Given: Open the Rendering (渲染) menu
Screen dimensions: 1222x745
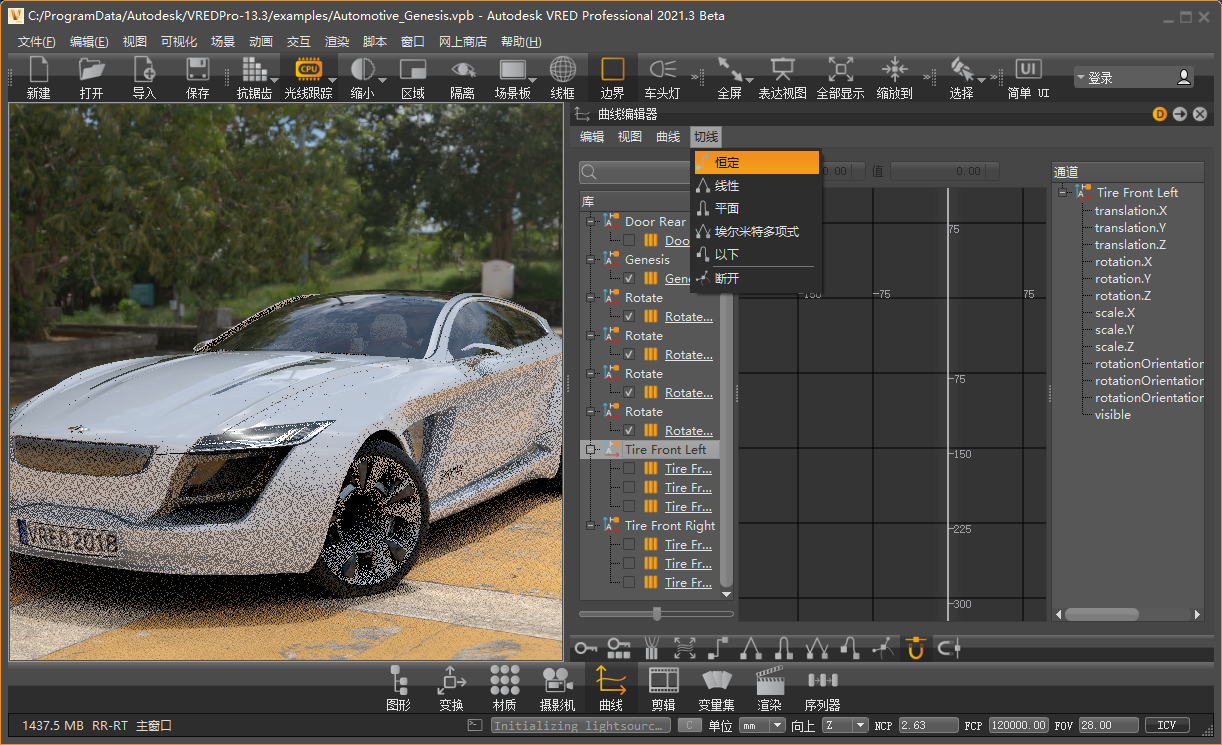Looking at the screenshot, I should tap(337, 42).
